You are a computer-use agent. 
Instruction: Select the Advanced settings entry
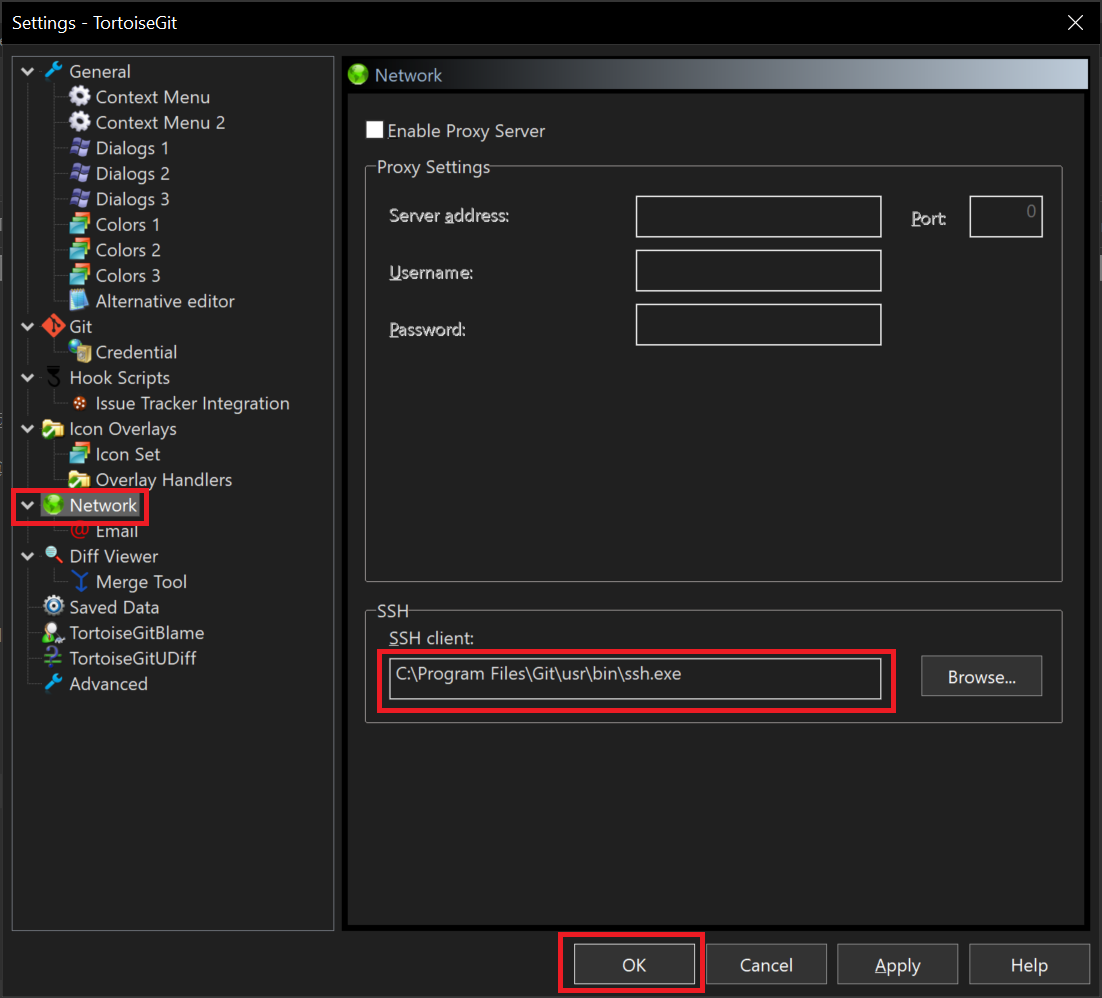108,684
